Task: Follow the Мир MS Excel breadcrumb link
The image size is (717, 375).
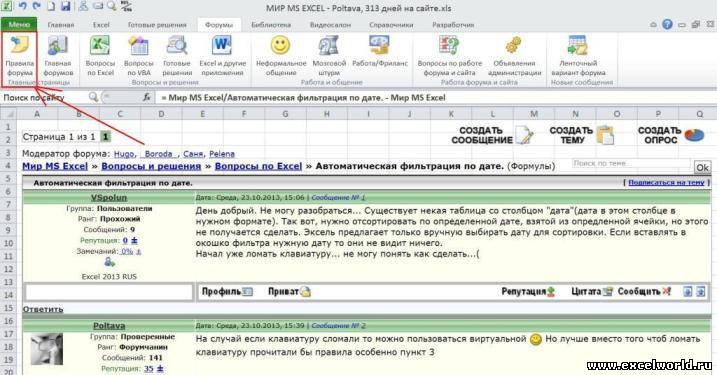Action: (55, 166)
